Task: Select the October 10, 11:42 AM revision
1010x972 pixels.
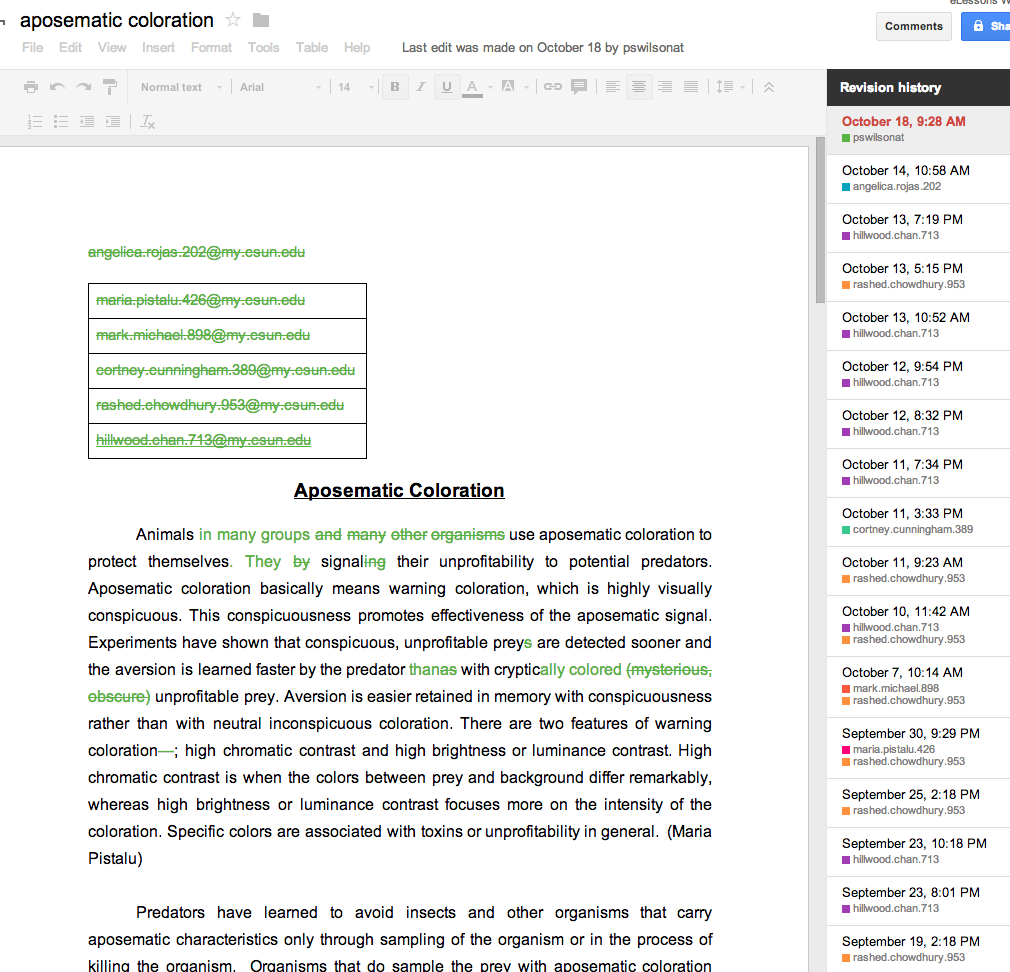Action: tap(919, 625)
